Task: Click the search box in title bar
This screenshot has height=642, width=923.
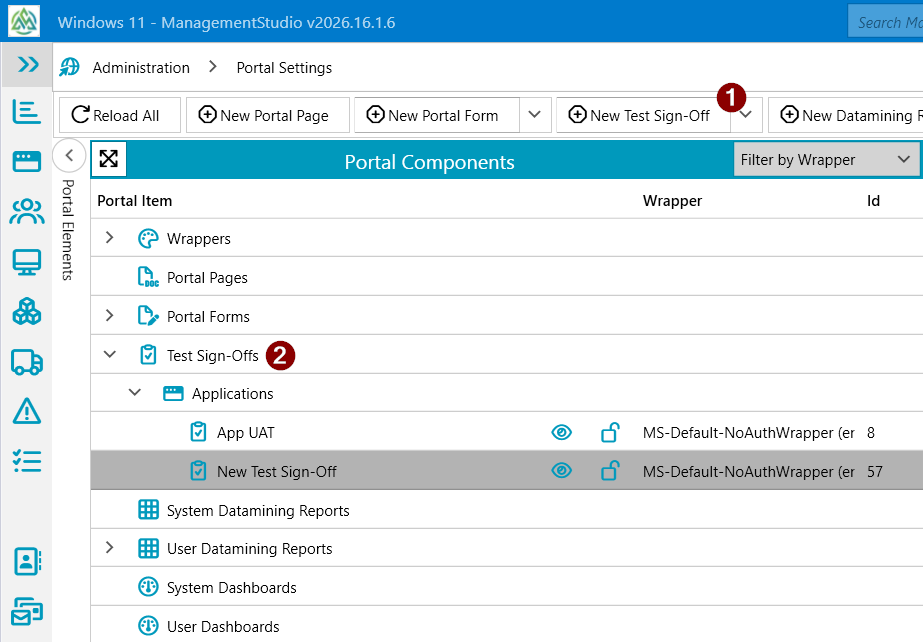Action: [x=885, y=22]
